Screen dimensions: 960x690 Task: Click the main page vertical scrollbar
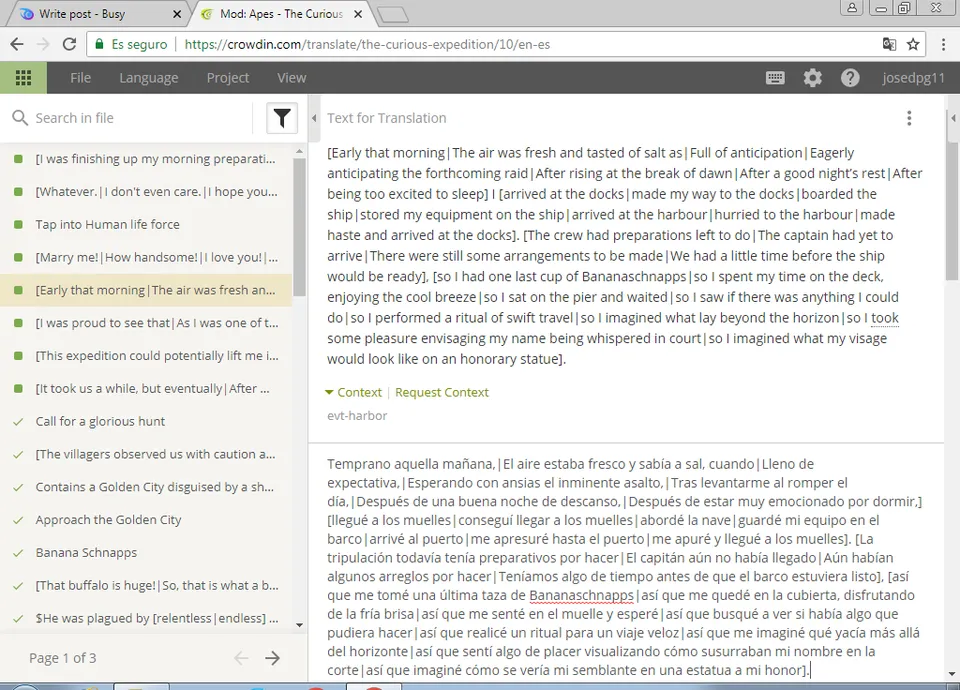click(953, 211)
